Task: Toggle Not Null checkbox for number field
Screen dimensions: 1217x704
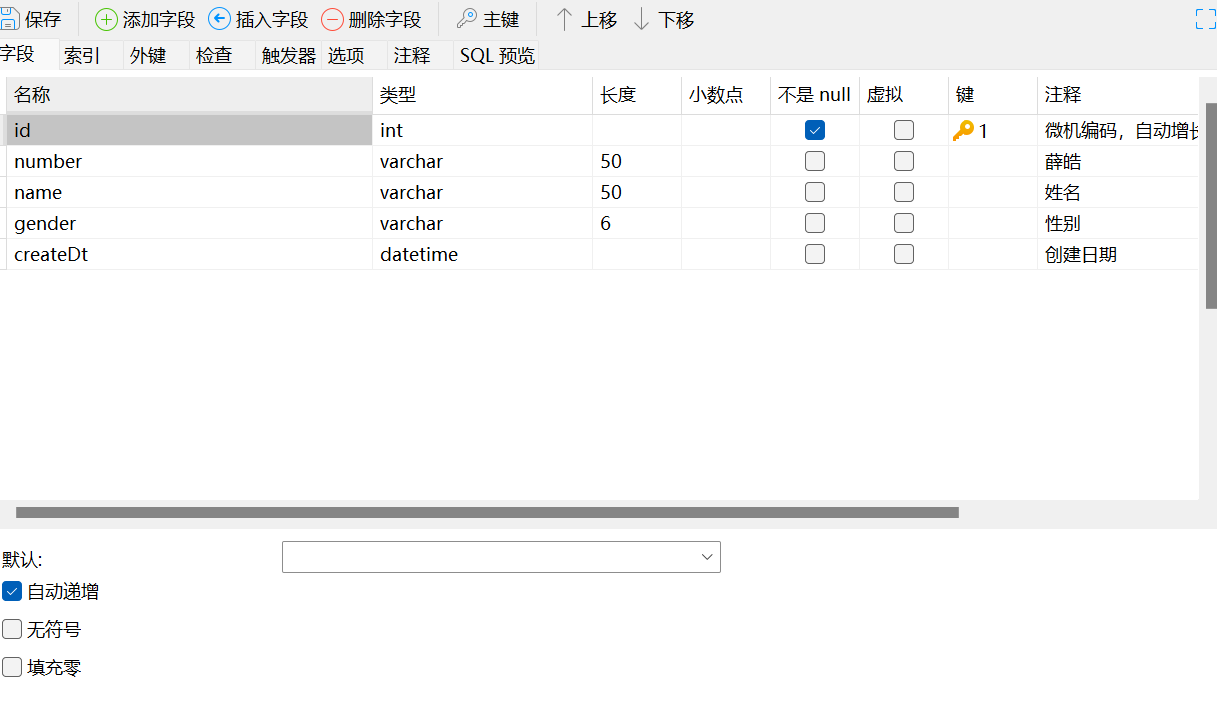Action: click(815, 162)
